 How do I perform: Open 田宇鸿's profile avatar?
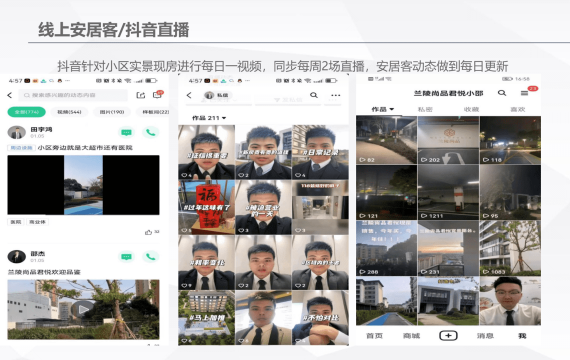tap(16, 132)
